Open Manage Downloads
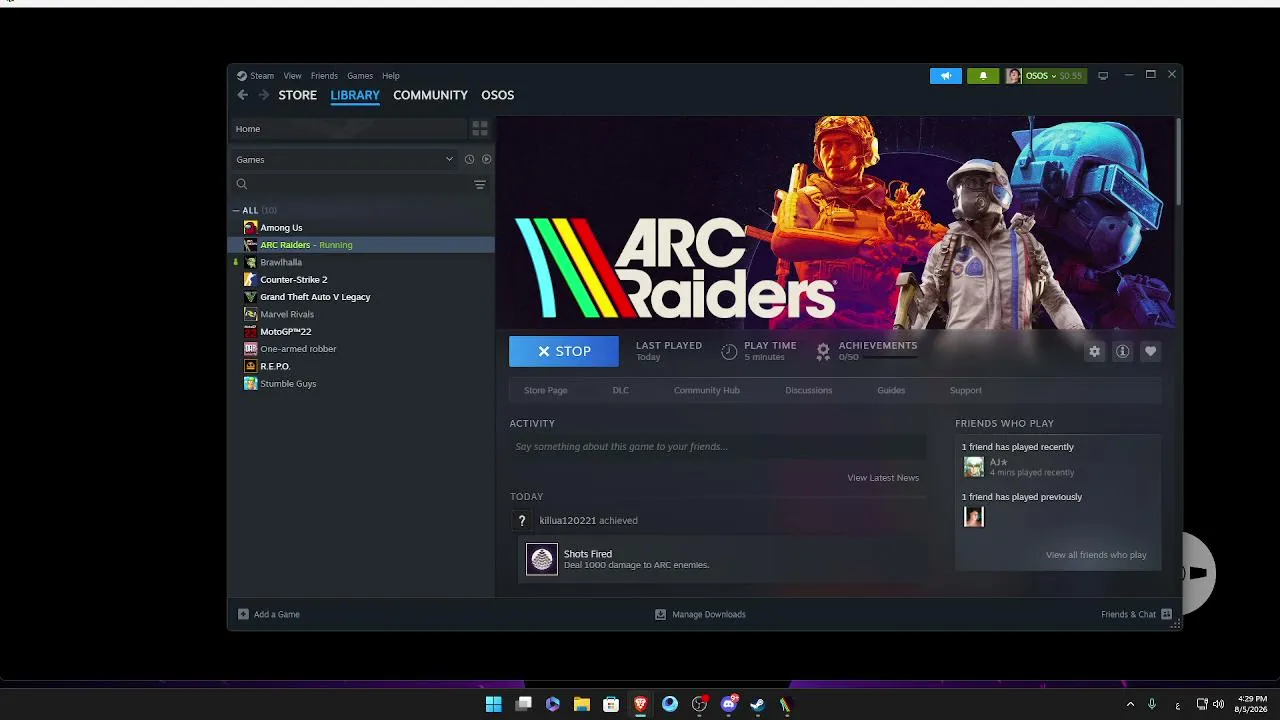1280x720 pixels. (700, 614)
